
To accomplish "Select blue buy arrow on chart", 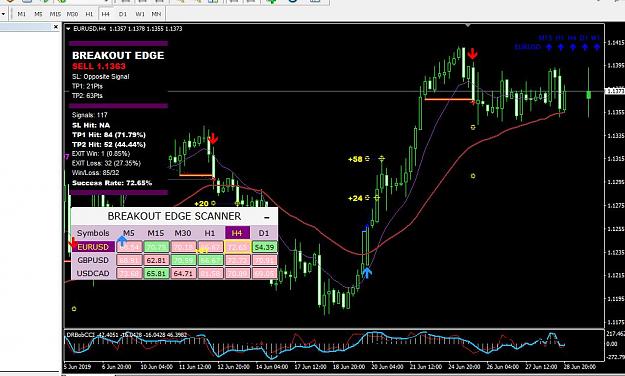I will (x=367, y=273).
